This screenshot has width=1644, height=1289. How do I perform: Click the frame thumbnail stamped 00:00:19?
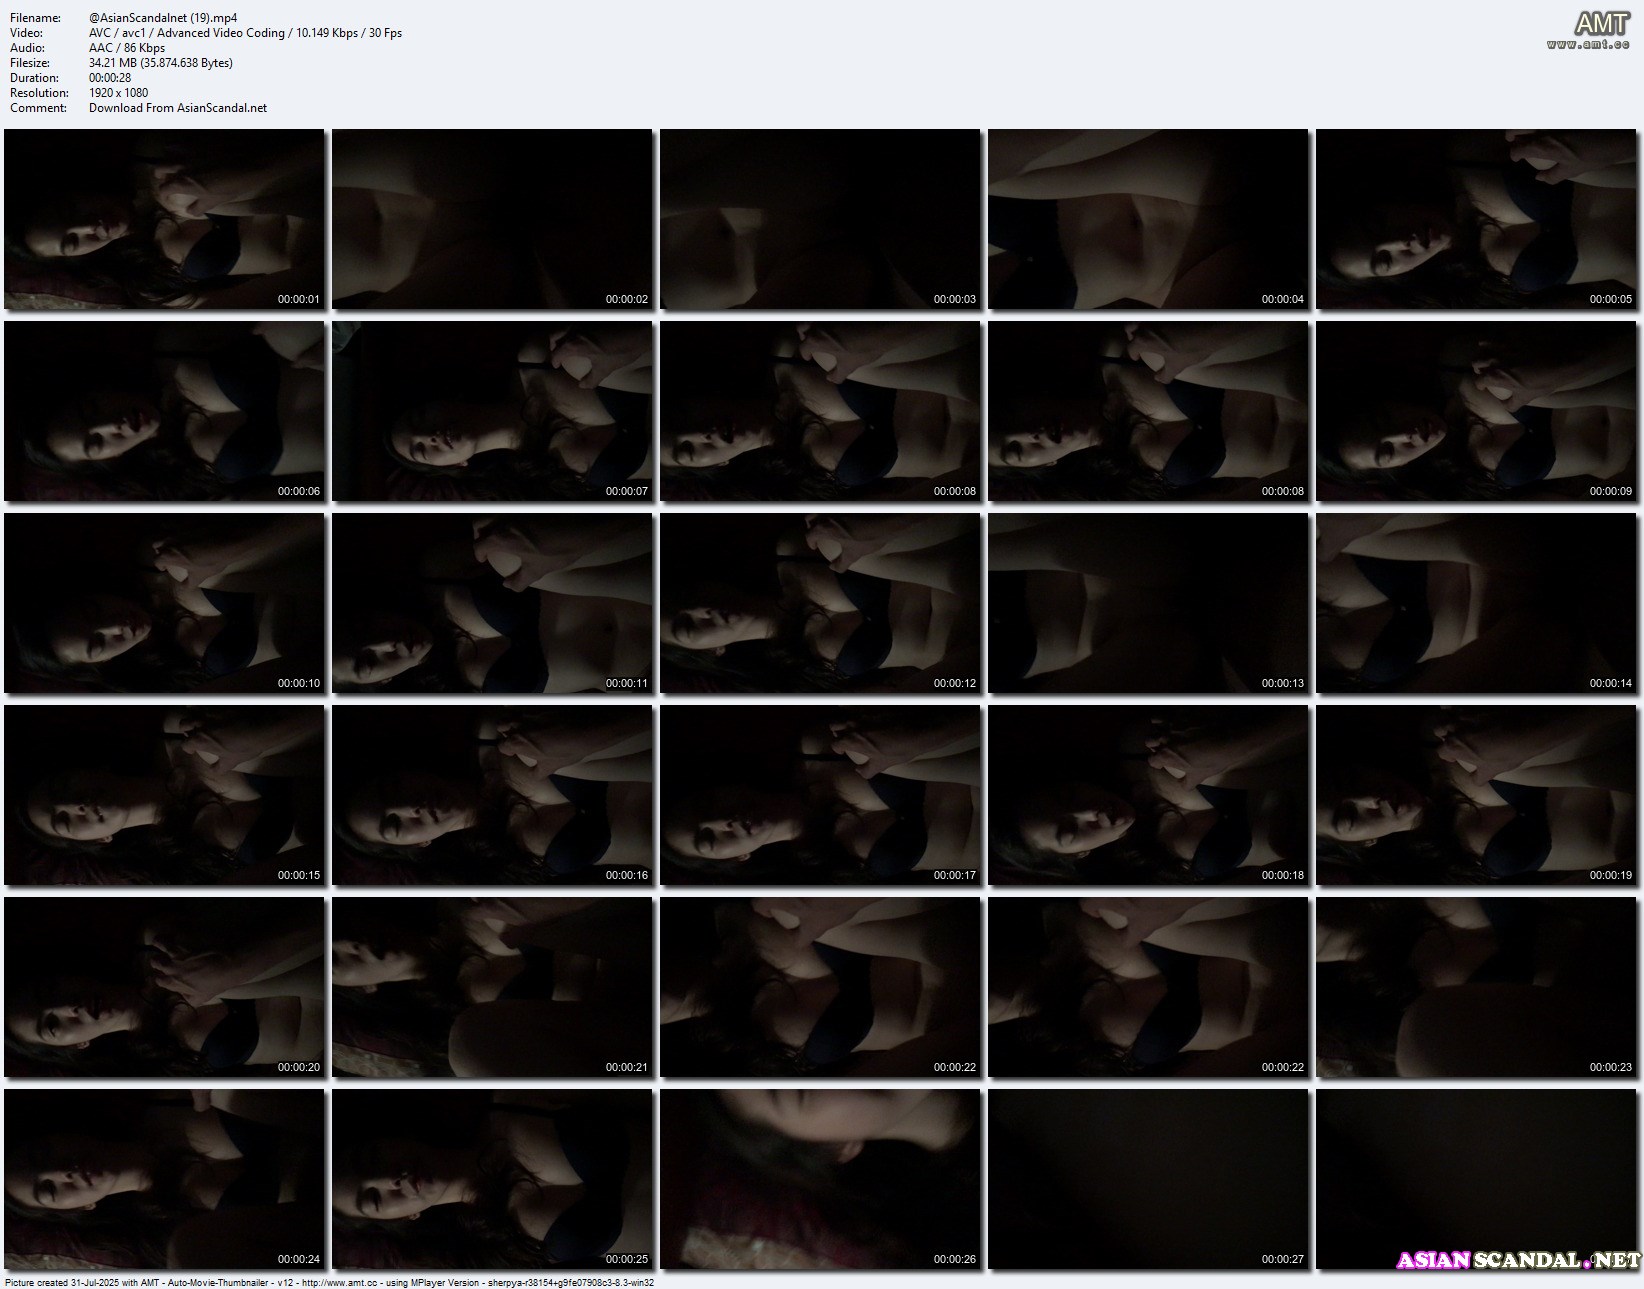(x=1476, y=795)
